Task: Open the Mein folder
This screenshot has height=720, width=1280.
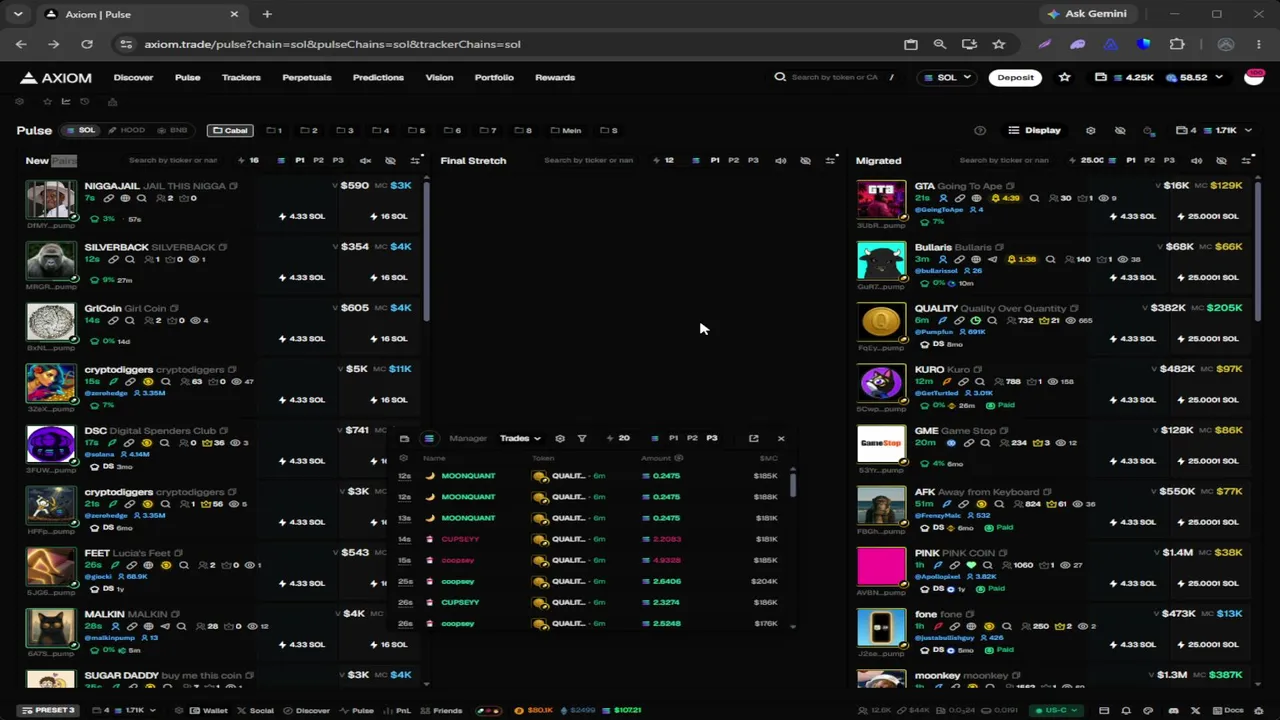Action: pos(566,130)
